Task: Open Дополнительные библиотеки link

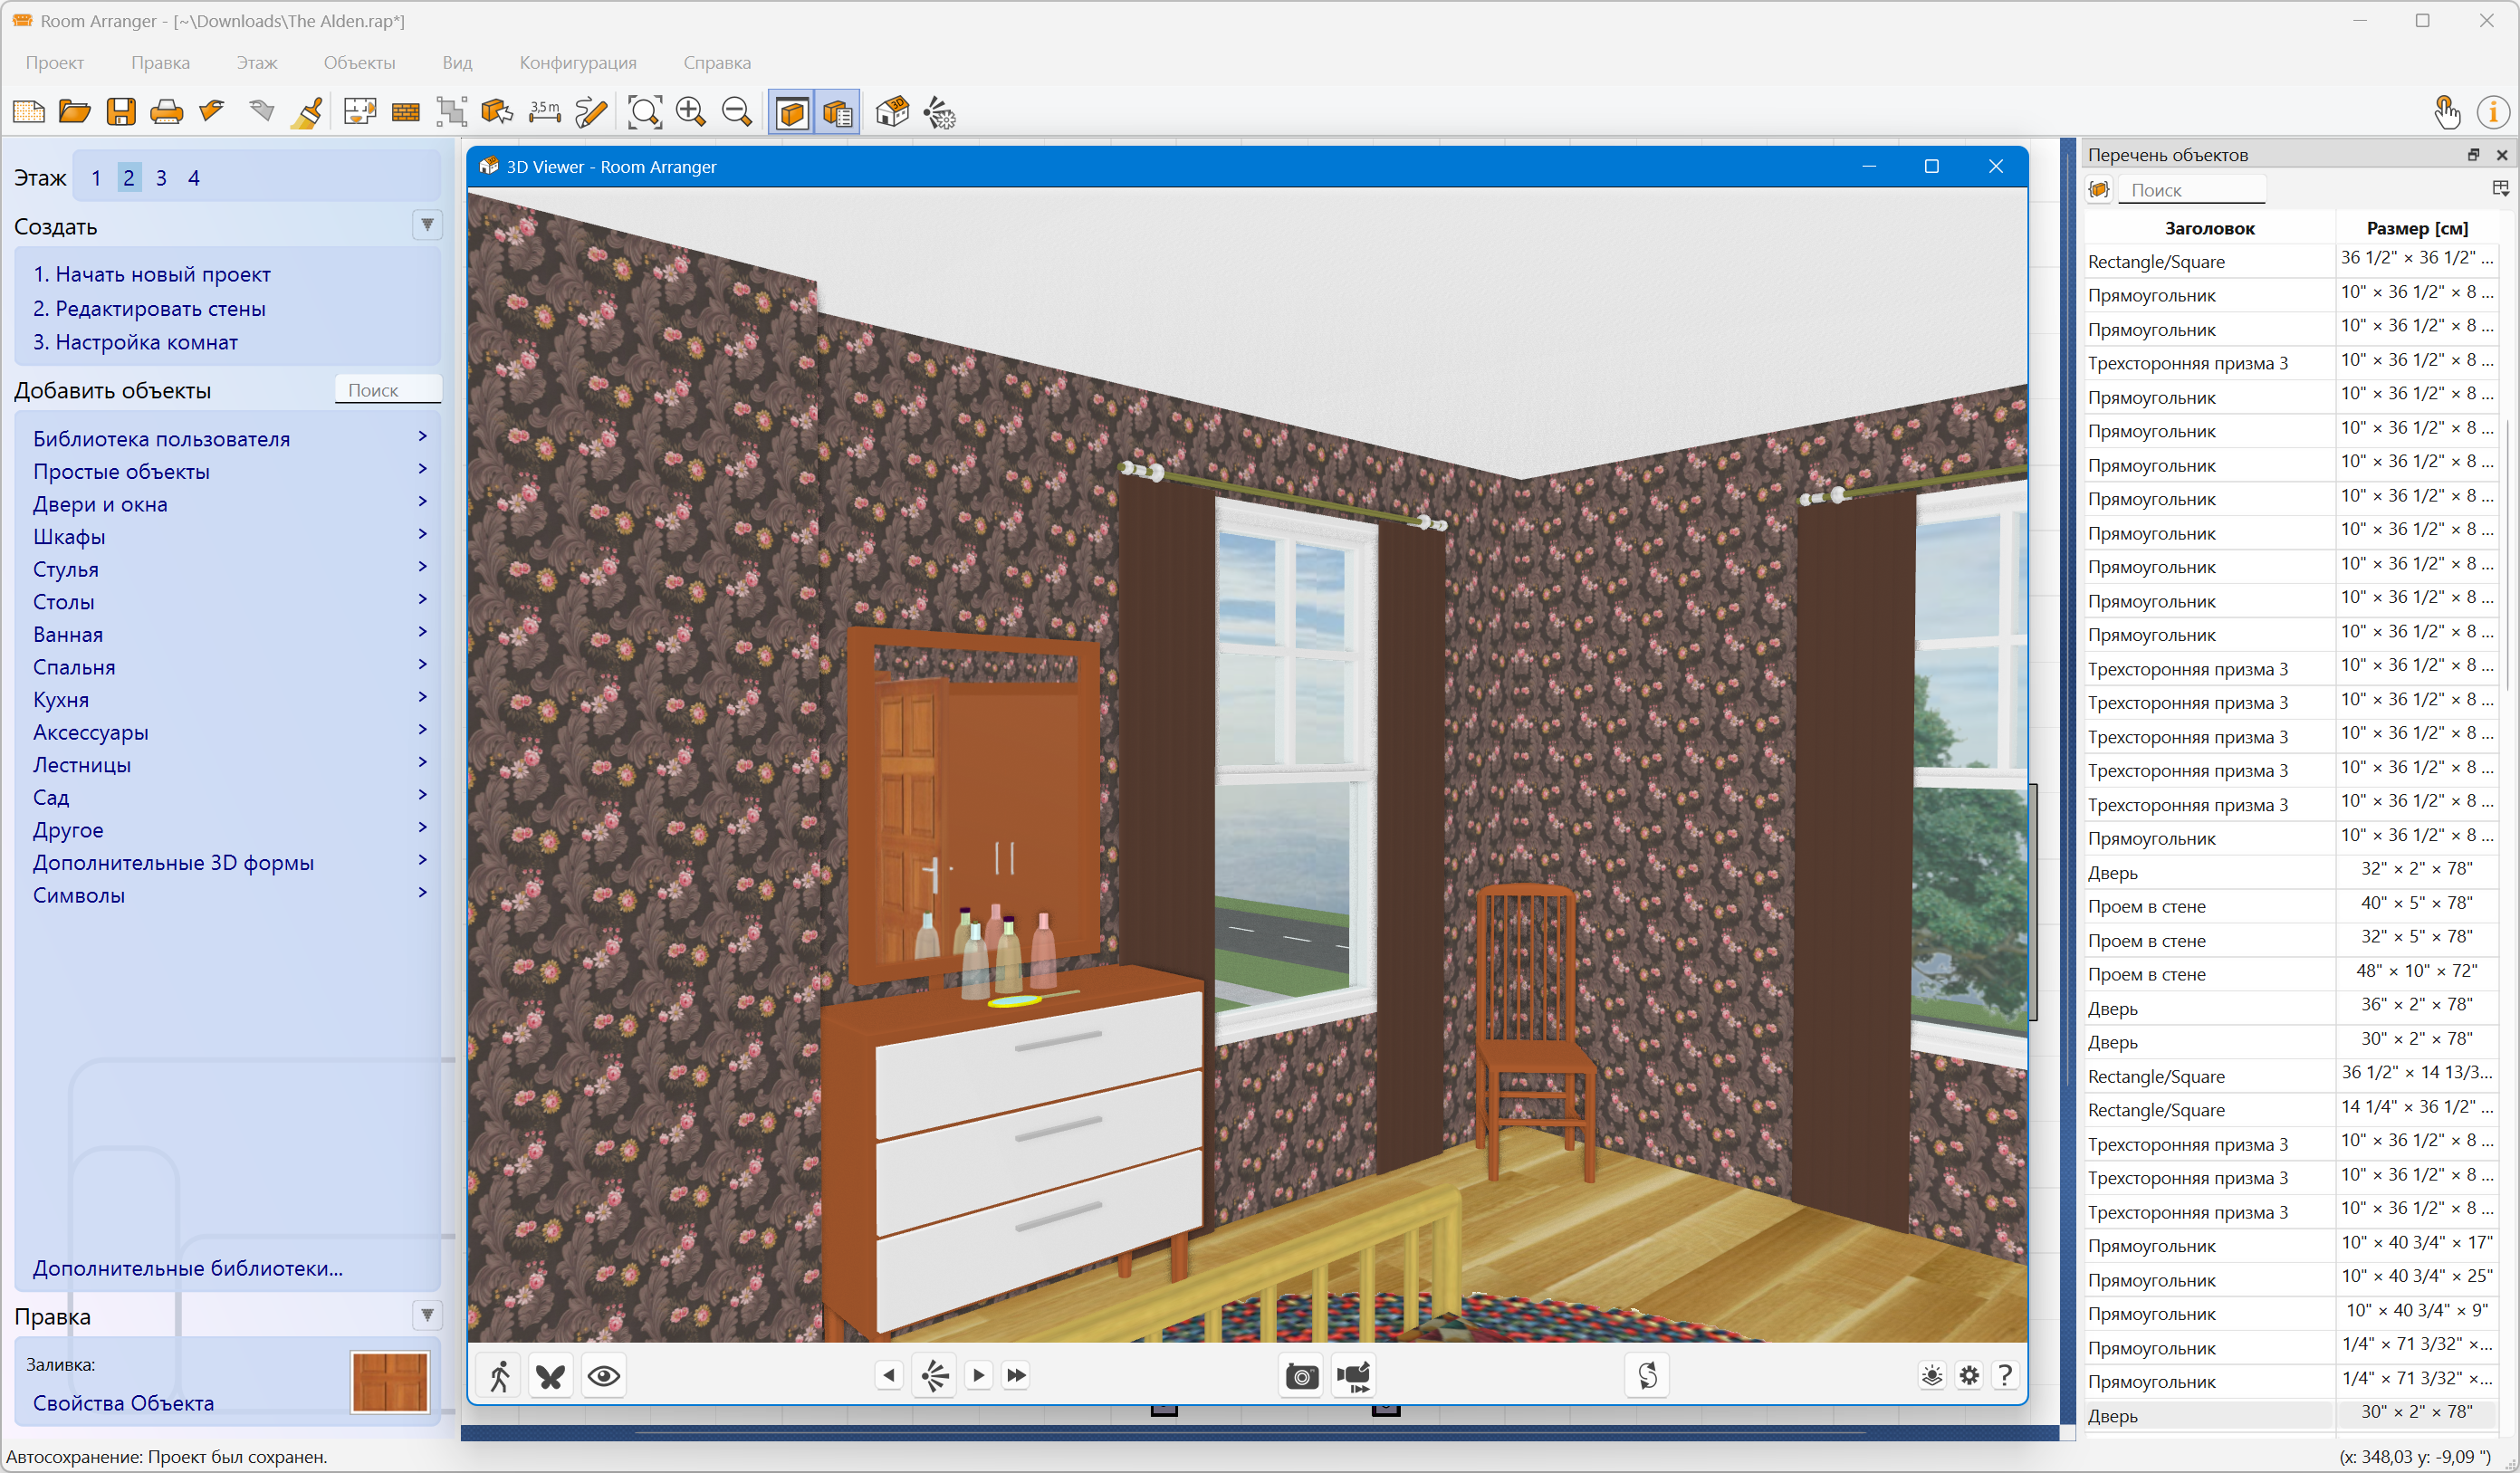Action: pos(188,1268)
